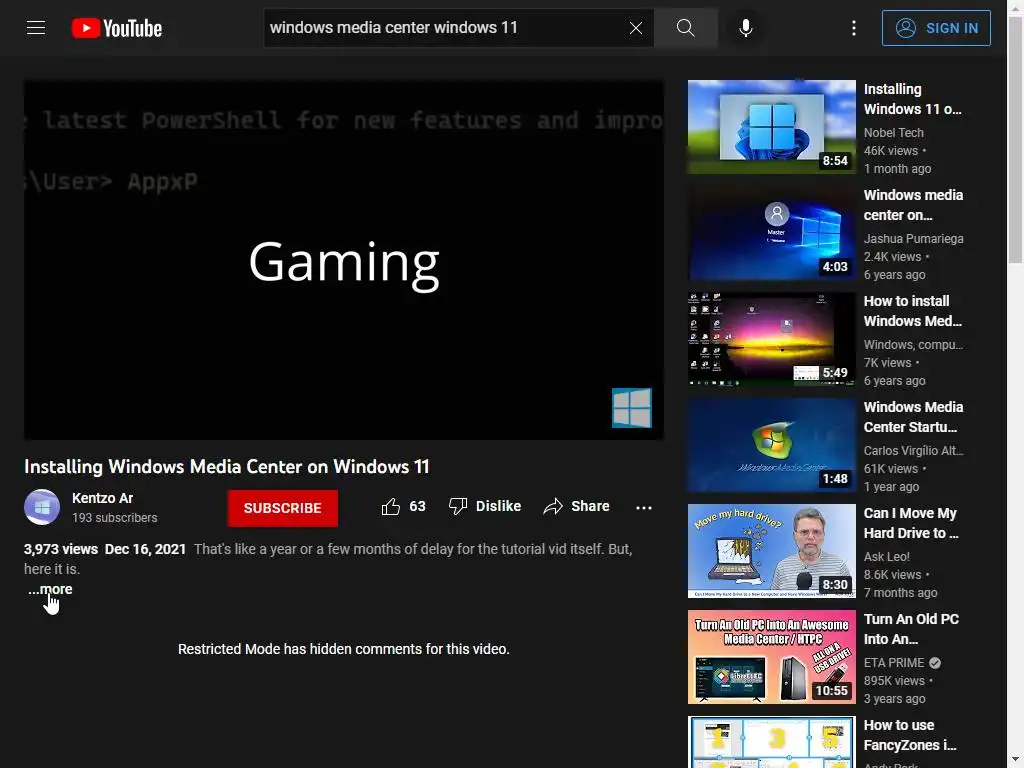
Task: Share the video
Action: click(576, 507)
